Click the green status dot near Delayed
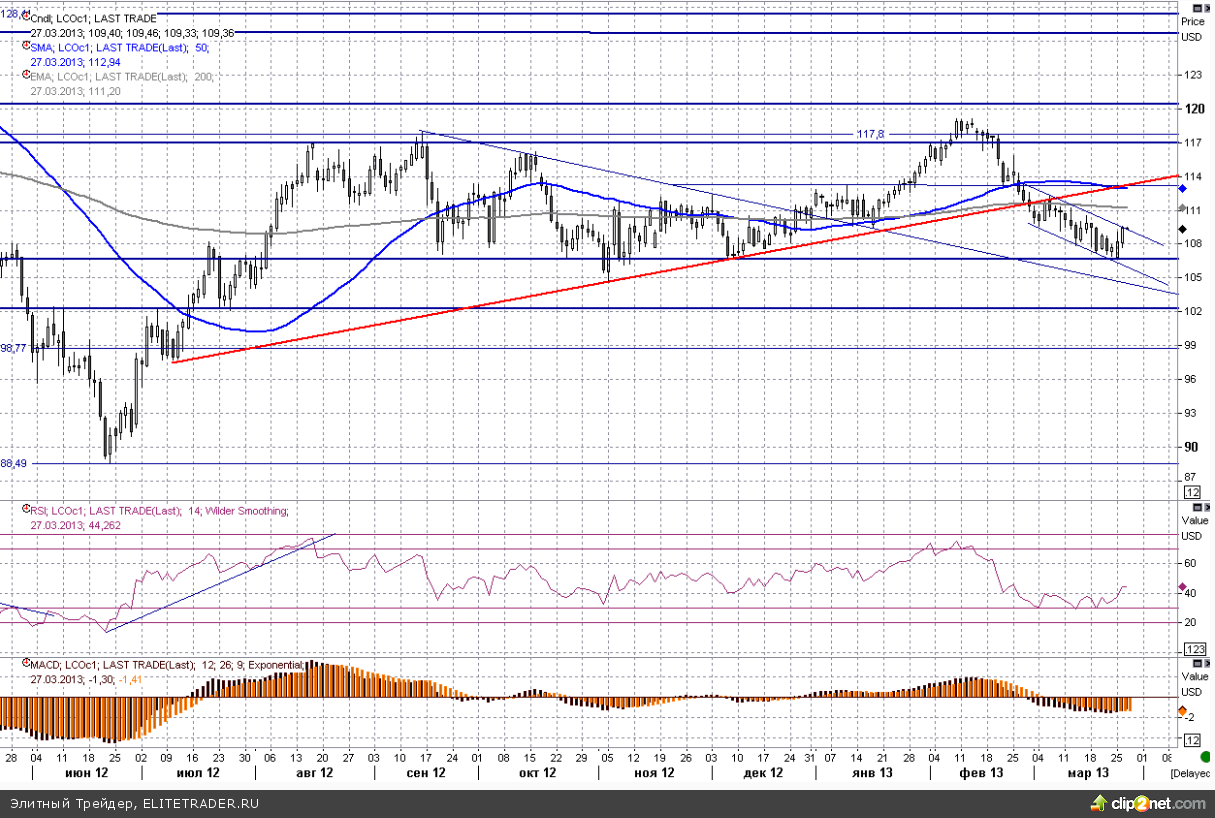This screenshot has width=1215, height=818. [1205, 756]
